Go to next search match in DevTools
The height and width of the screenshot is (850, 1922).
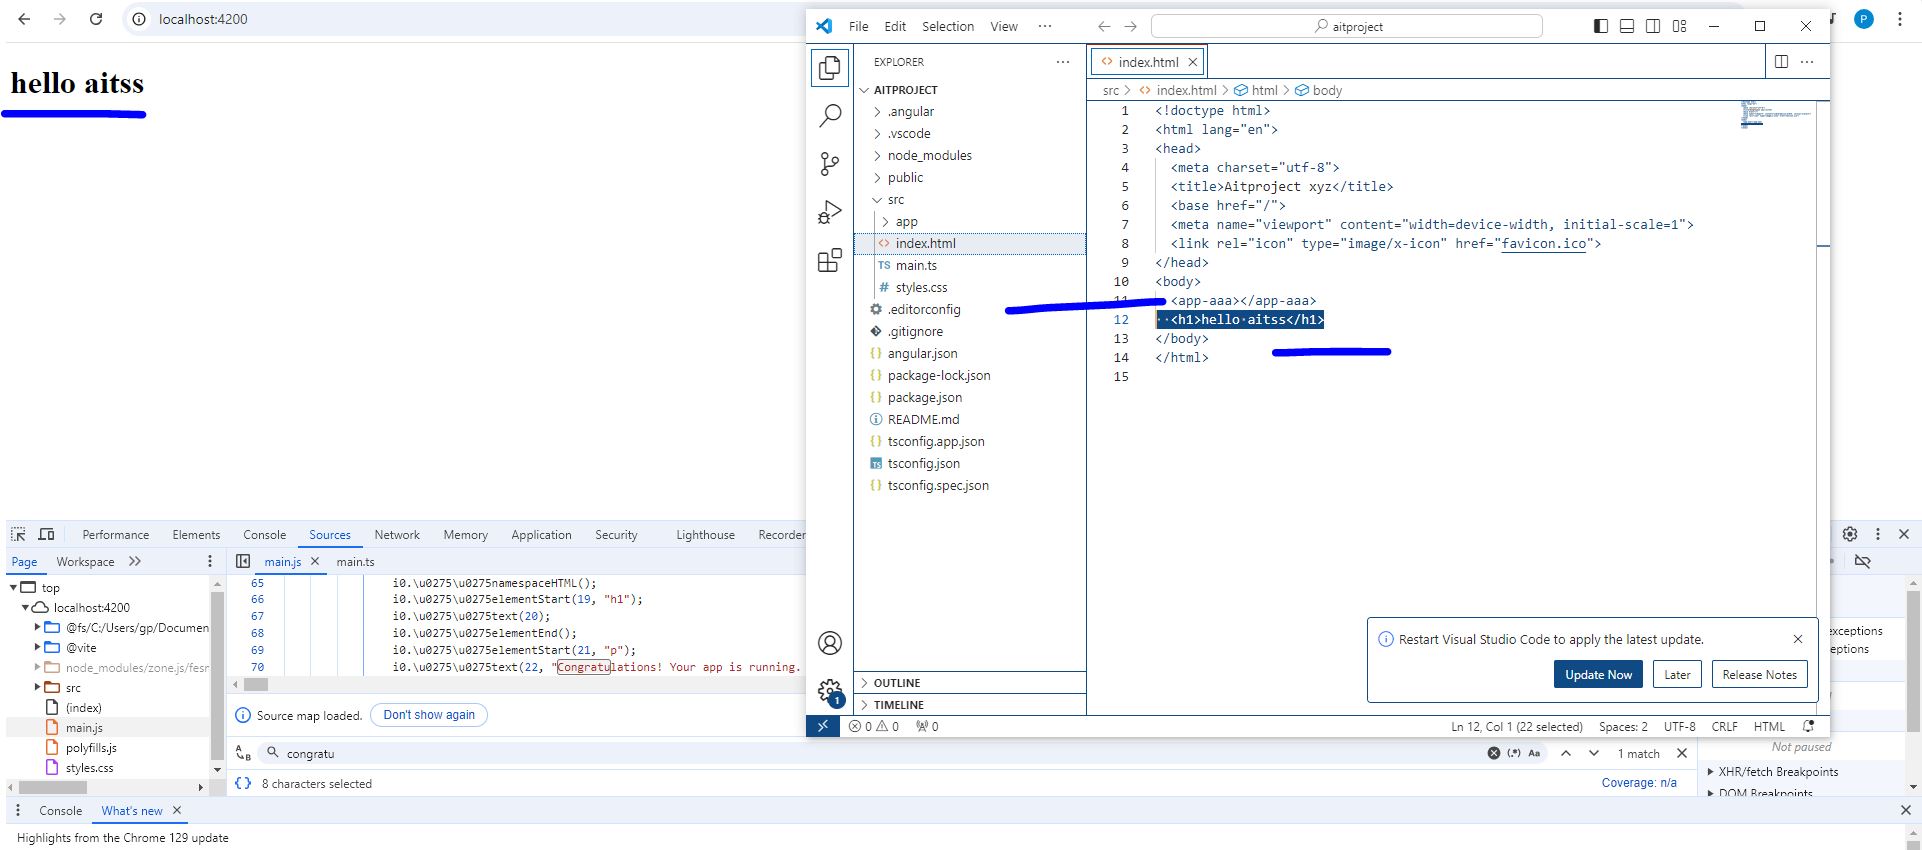(x=1594, y=753)
